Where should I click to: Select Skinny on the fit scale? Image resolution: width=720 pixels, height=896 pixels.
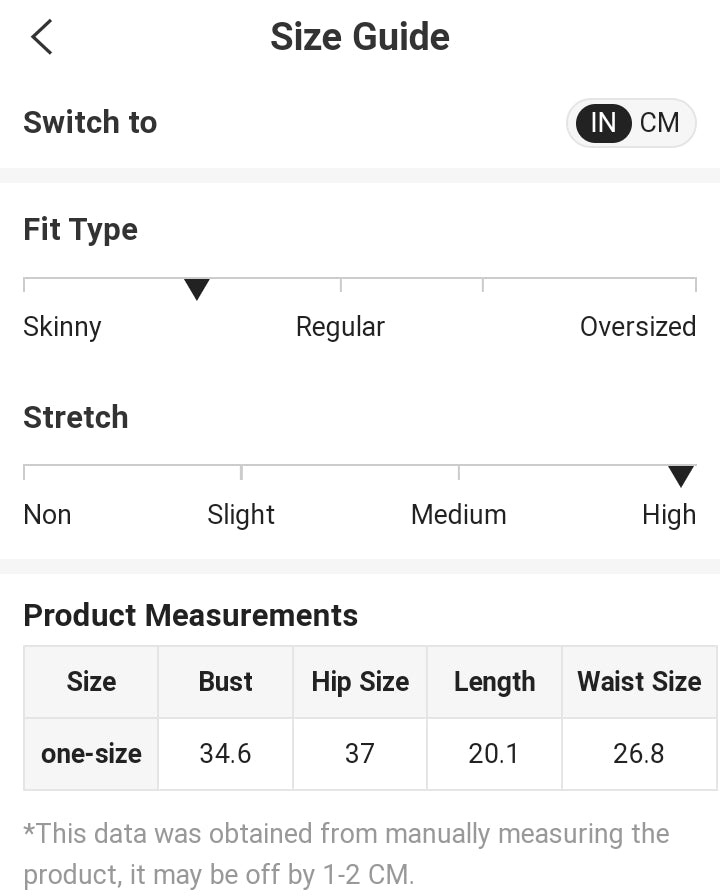pyautogui.click(x=62, y=327)
